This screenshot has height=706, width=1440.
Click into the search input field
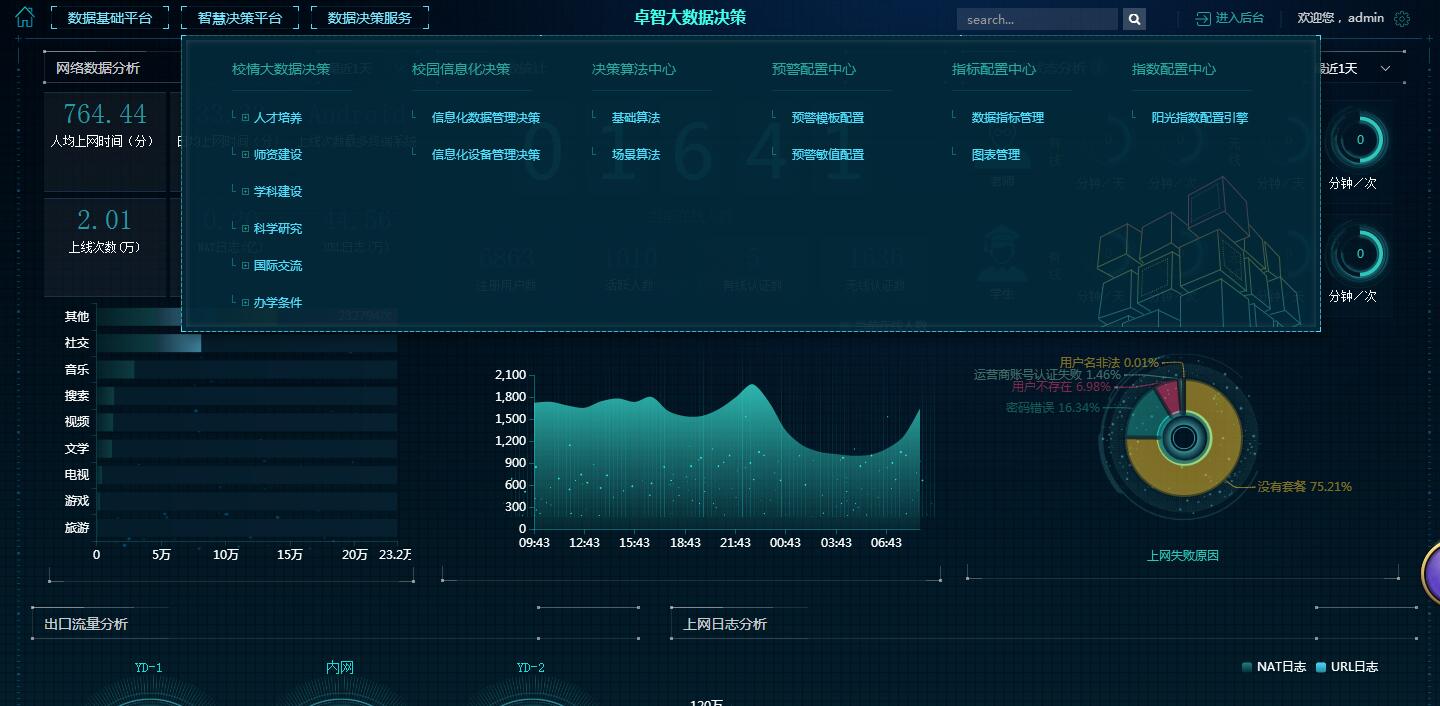pyautogui.click(x=1036, y=19)
